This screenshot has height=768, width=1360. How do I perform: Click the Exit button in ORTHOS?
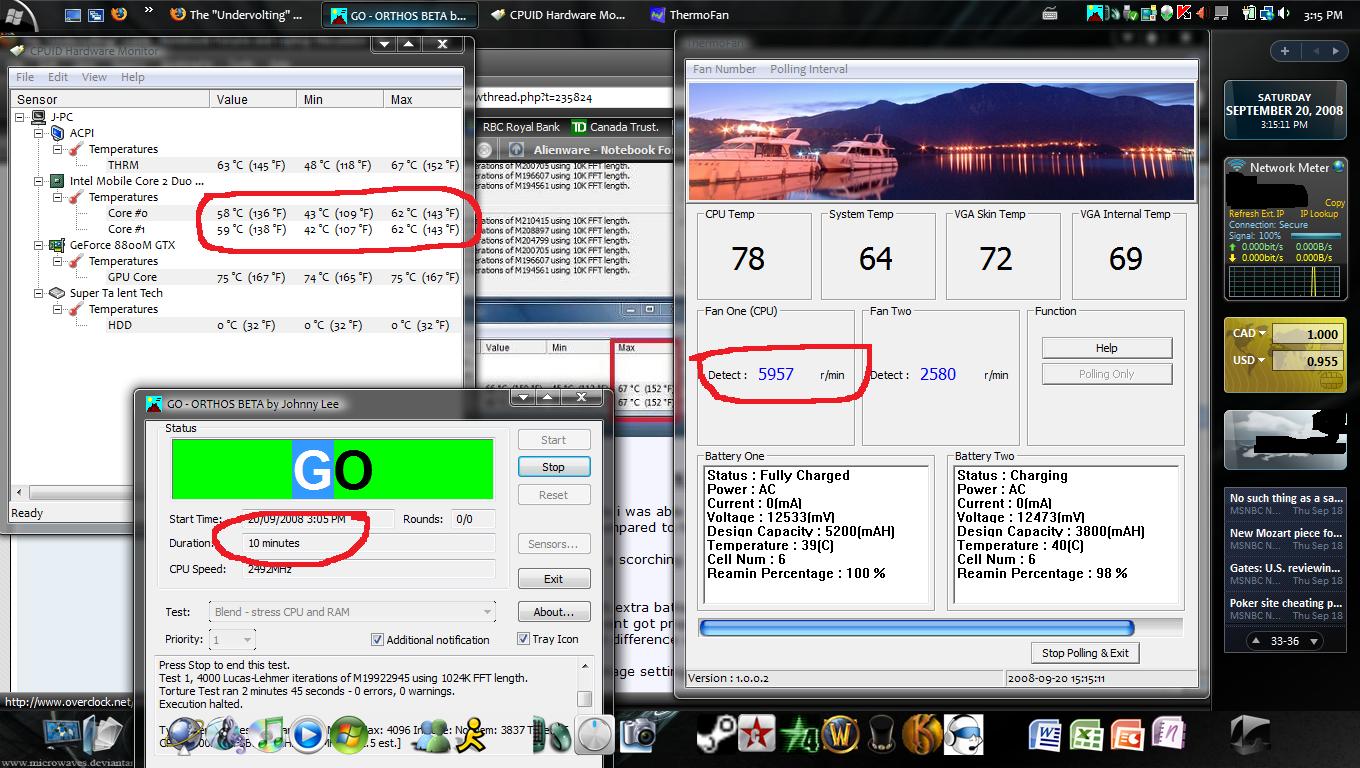553,579
